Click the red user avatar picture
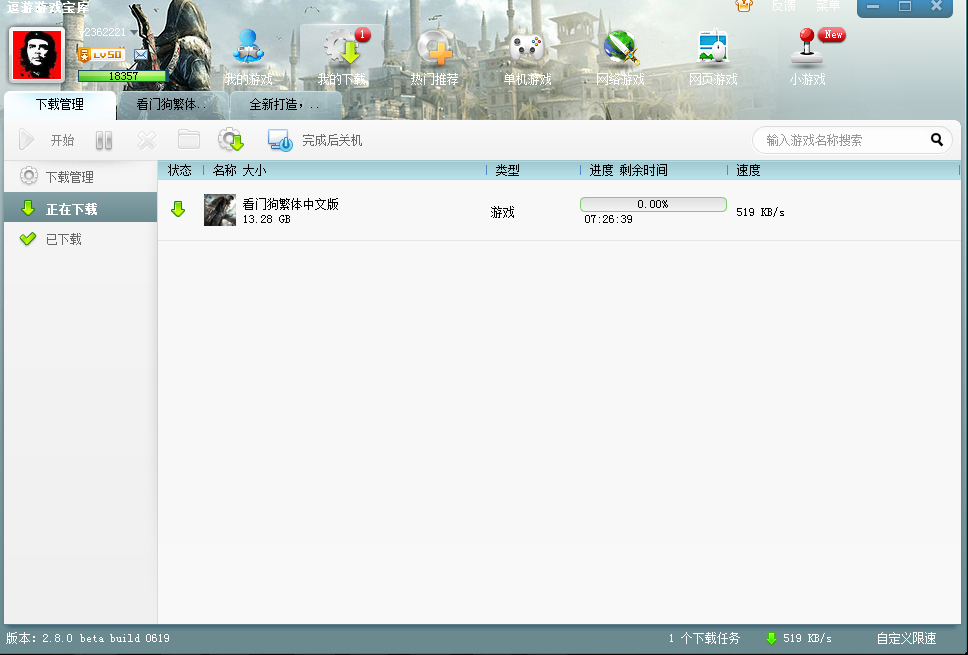 pos(37,55)
